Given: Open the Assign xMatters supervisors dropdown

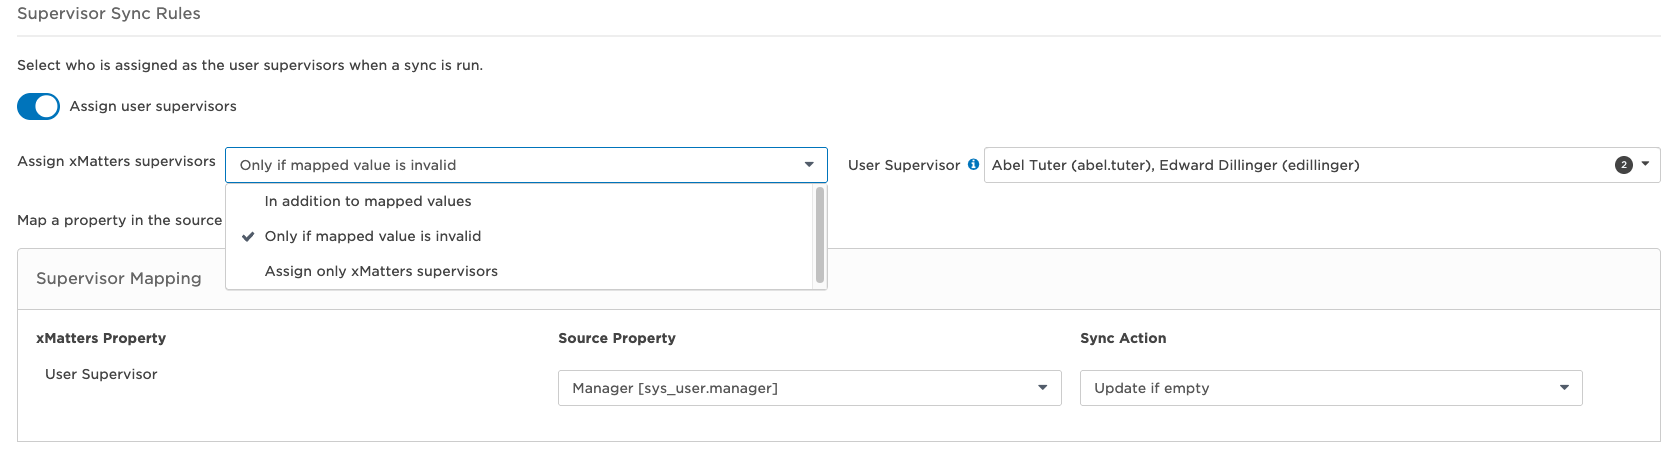Looking at the screenshot, I should [526, 165].
